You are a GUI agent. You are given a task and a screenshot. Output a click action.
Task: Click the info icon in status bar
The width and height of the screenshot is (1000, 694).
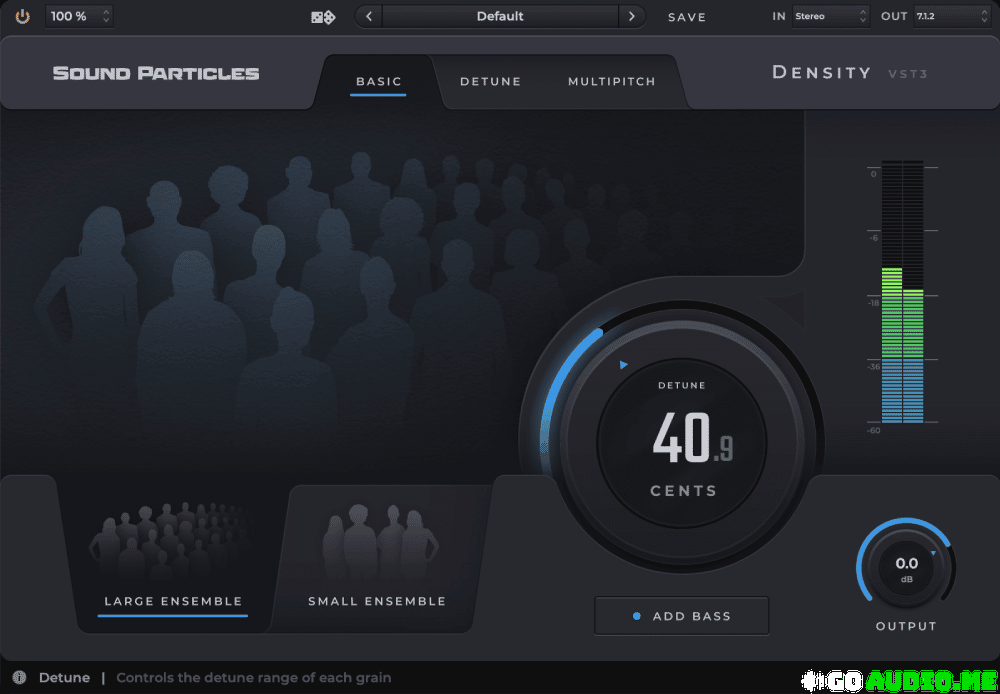(20, 677)
